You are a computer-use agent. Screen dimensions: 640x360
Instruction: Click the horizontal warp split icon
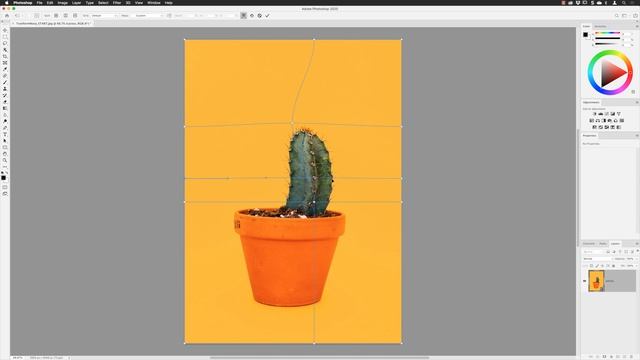(x=75, y=16)
